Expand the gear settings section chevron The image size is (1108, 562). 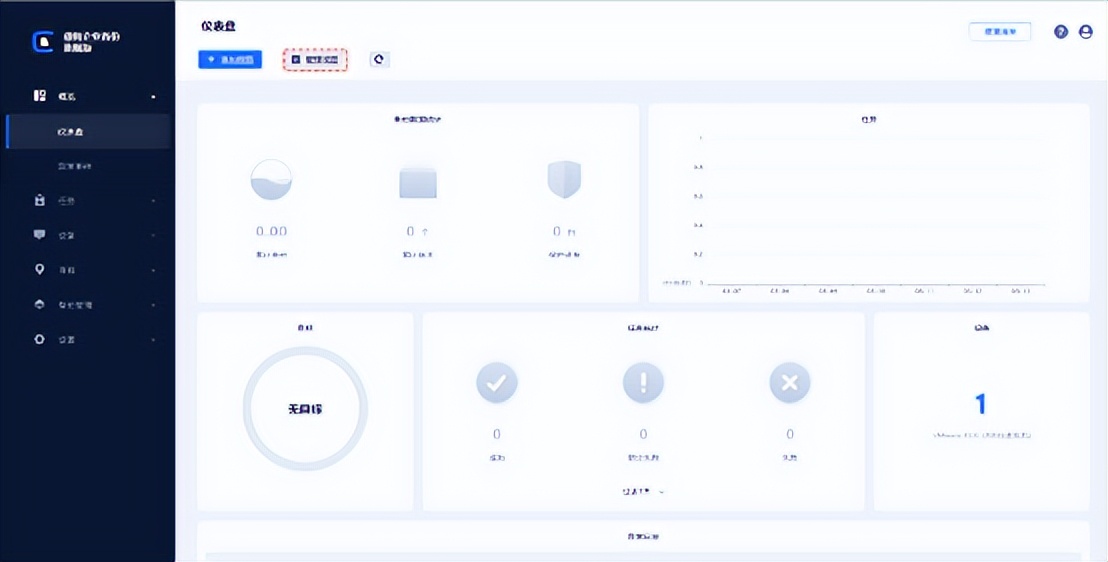click(x=153, y=340)
